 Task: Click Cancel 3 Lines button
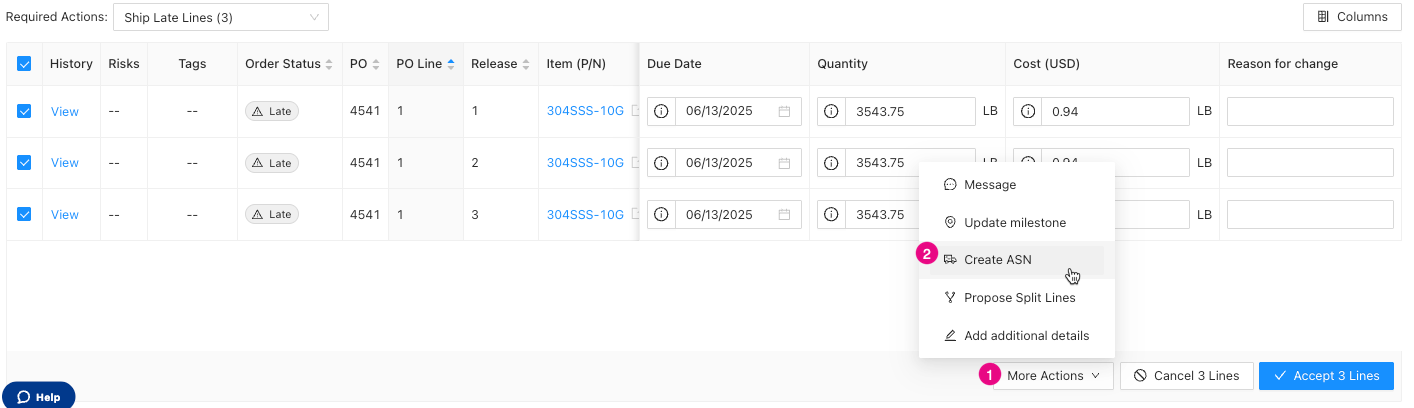[1186, 376]
